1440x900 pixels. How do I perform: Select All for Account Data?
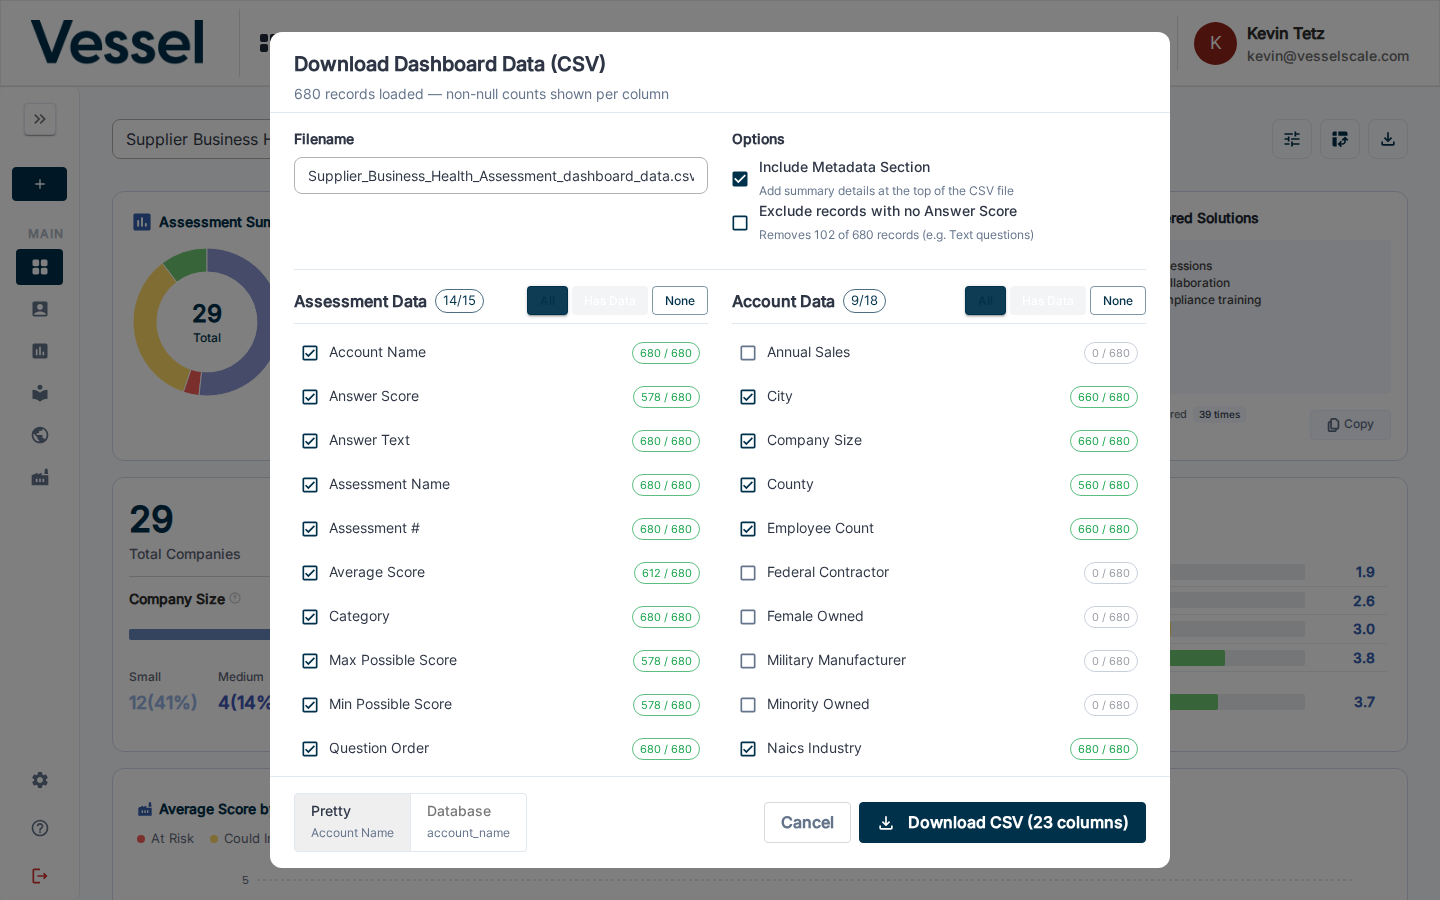(x=985, y=301)
